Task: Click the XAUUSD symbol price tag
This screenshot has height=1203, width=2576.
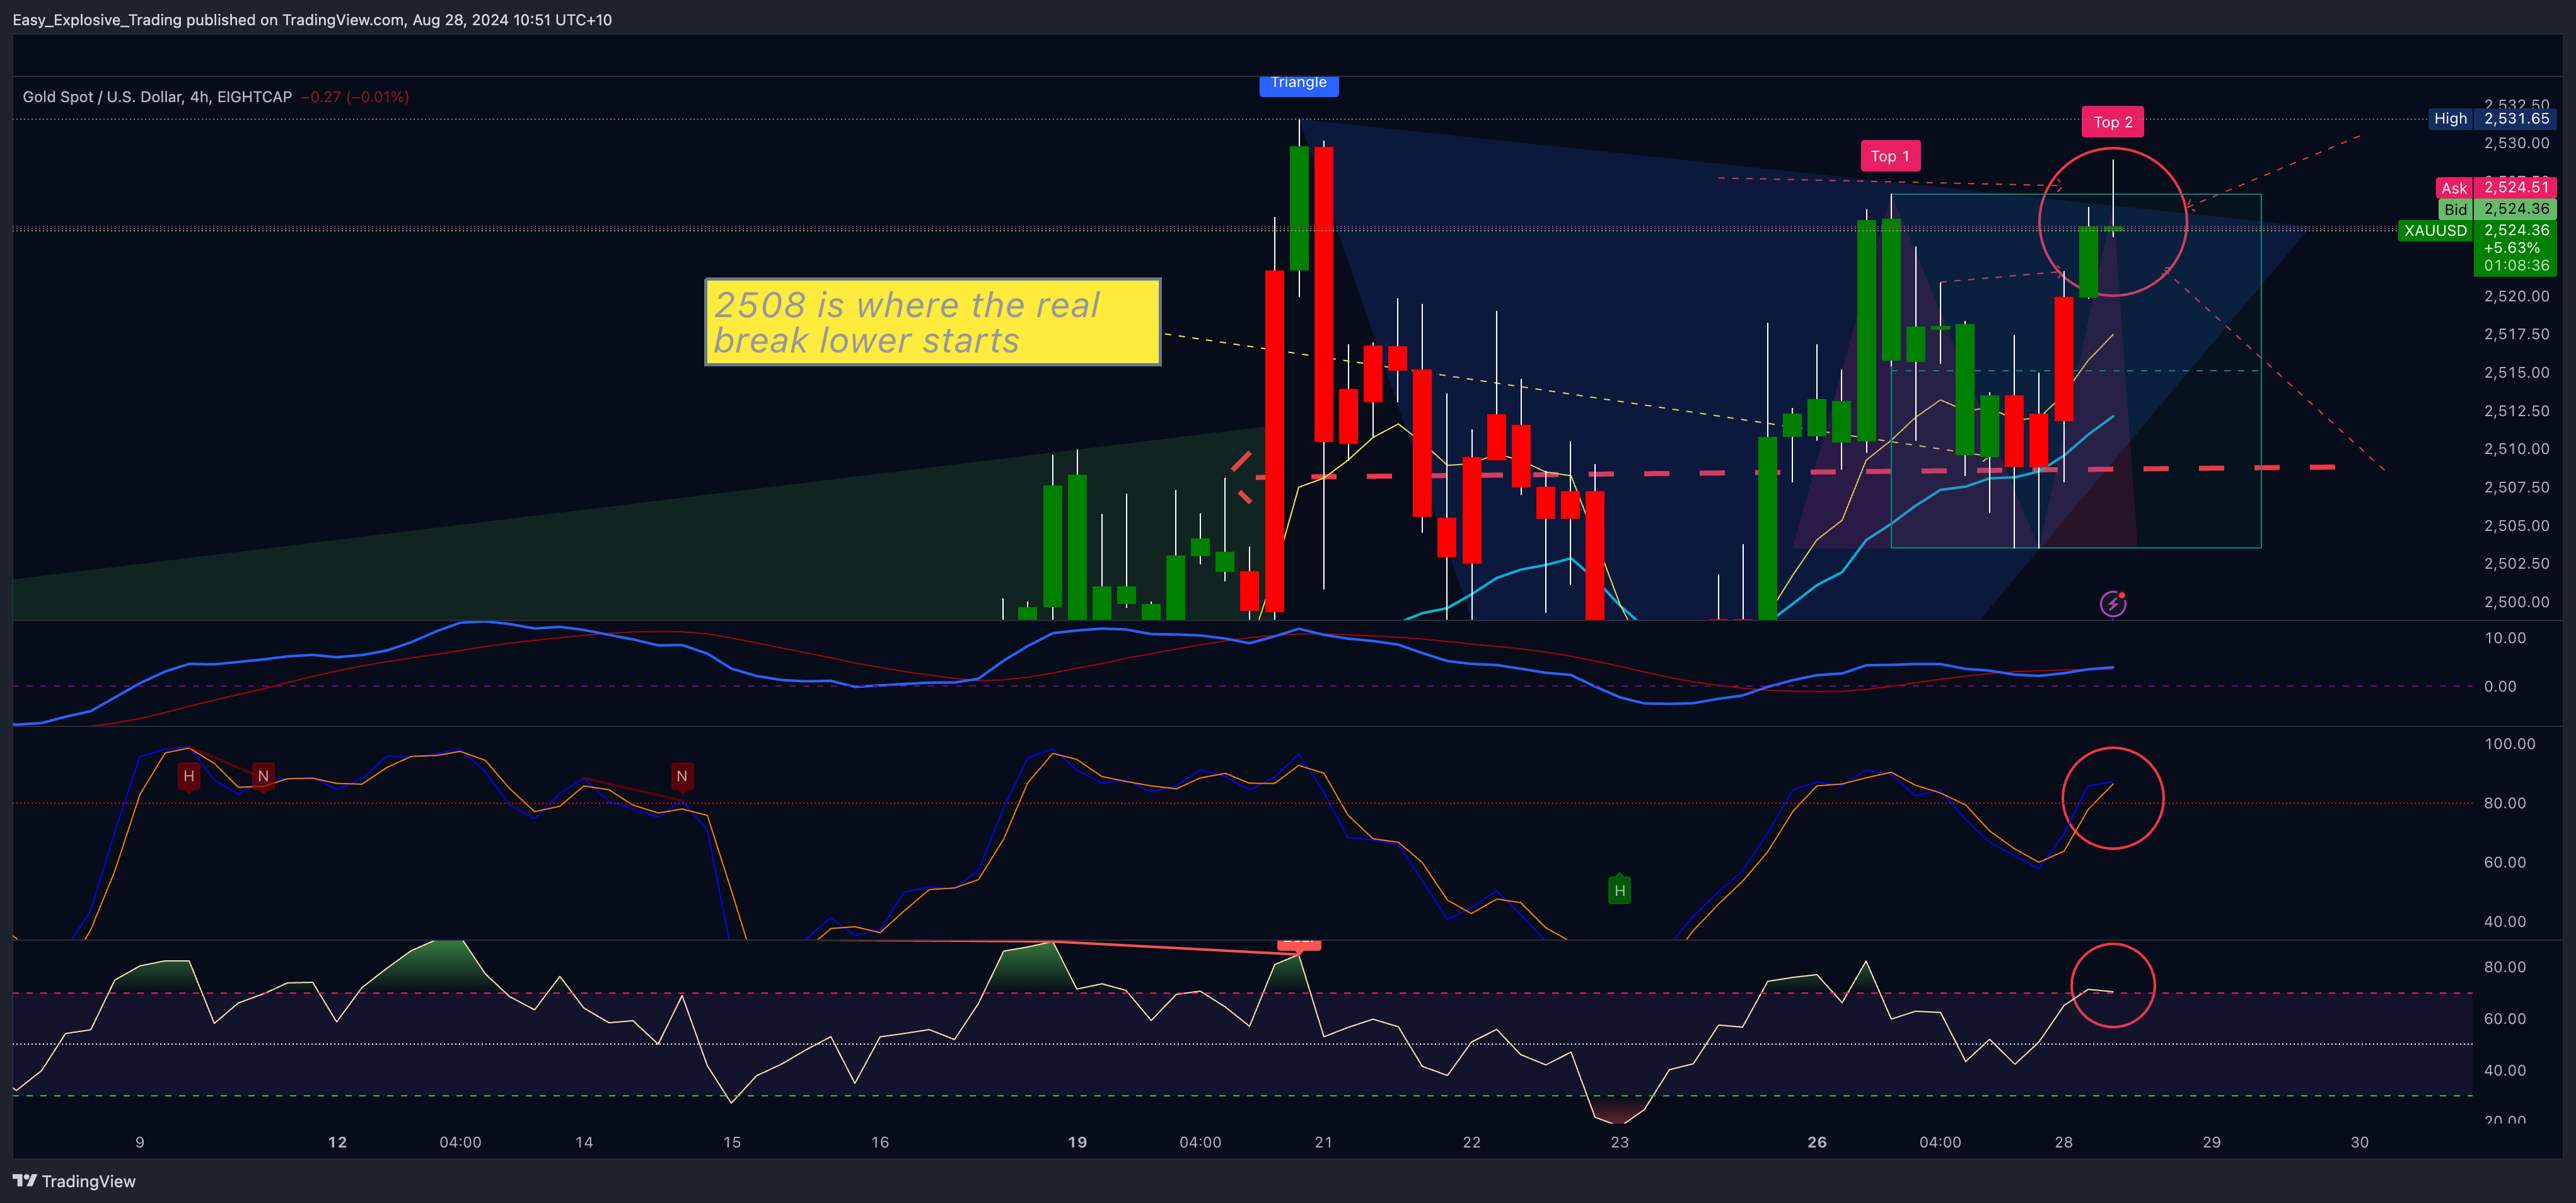Action: click(x=2434, y=230)
